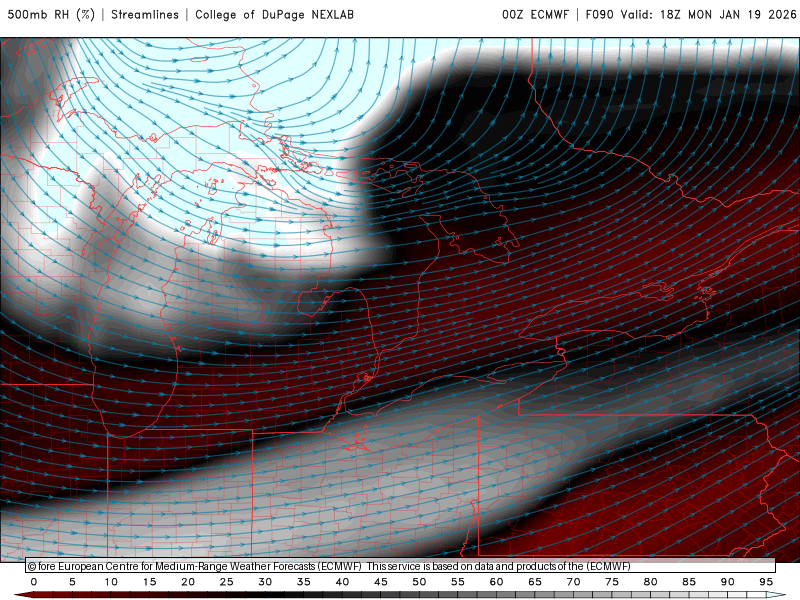
Task: Click the '95' colorbar scale label
Action: tap(766, 582)
